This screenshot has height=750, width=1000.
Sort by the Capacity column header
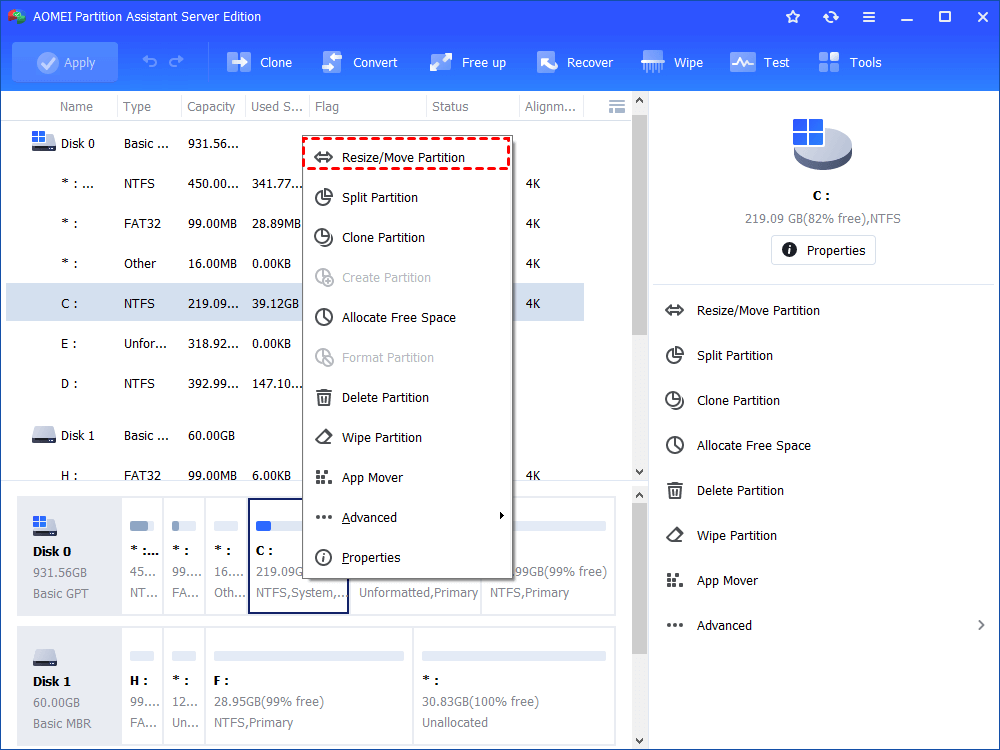pos(213,107)
